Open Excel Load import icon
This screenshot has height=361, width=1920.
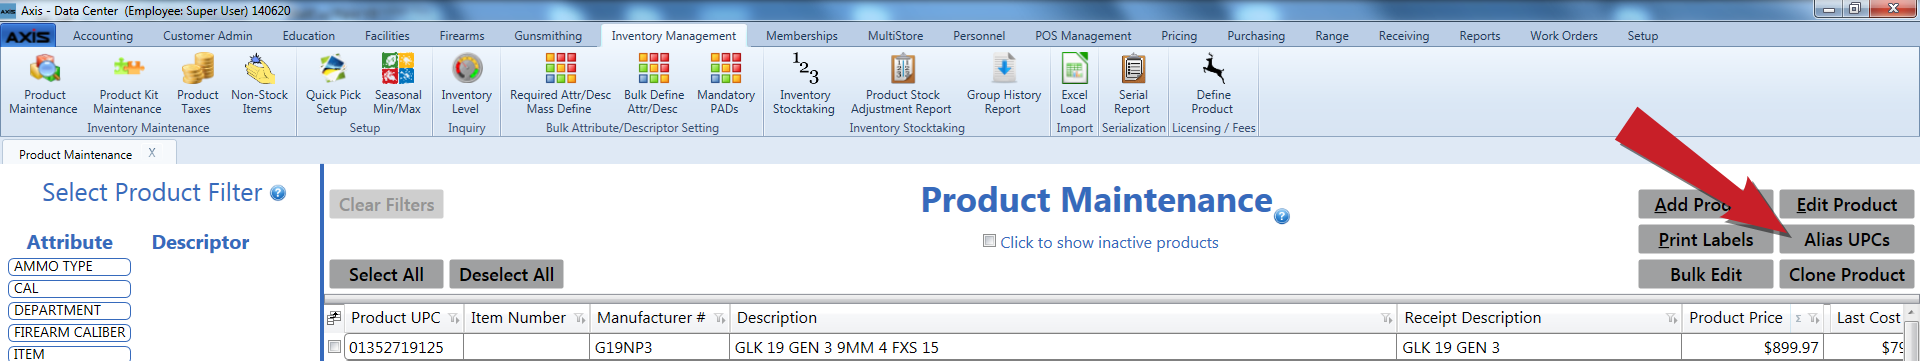[1074, 84]
